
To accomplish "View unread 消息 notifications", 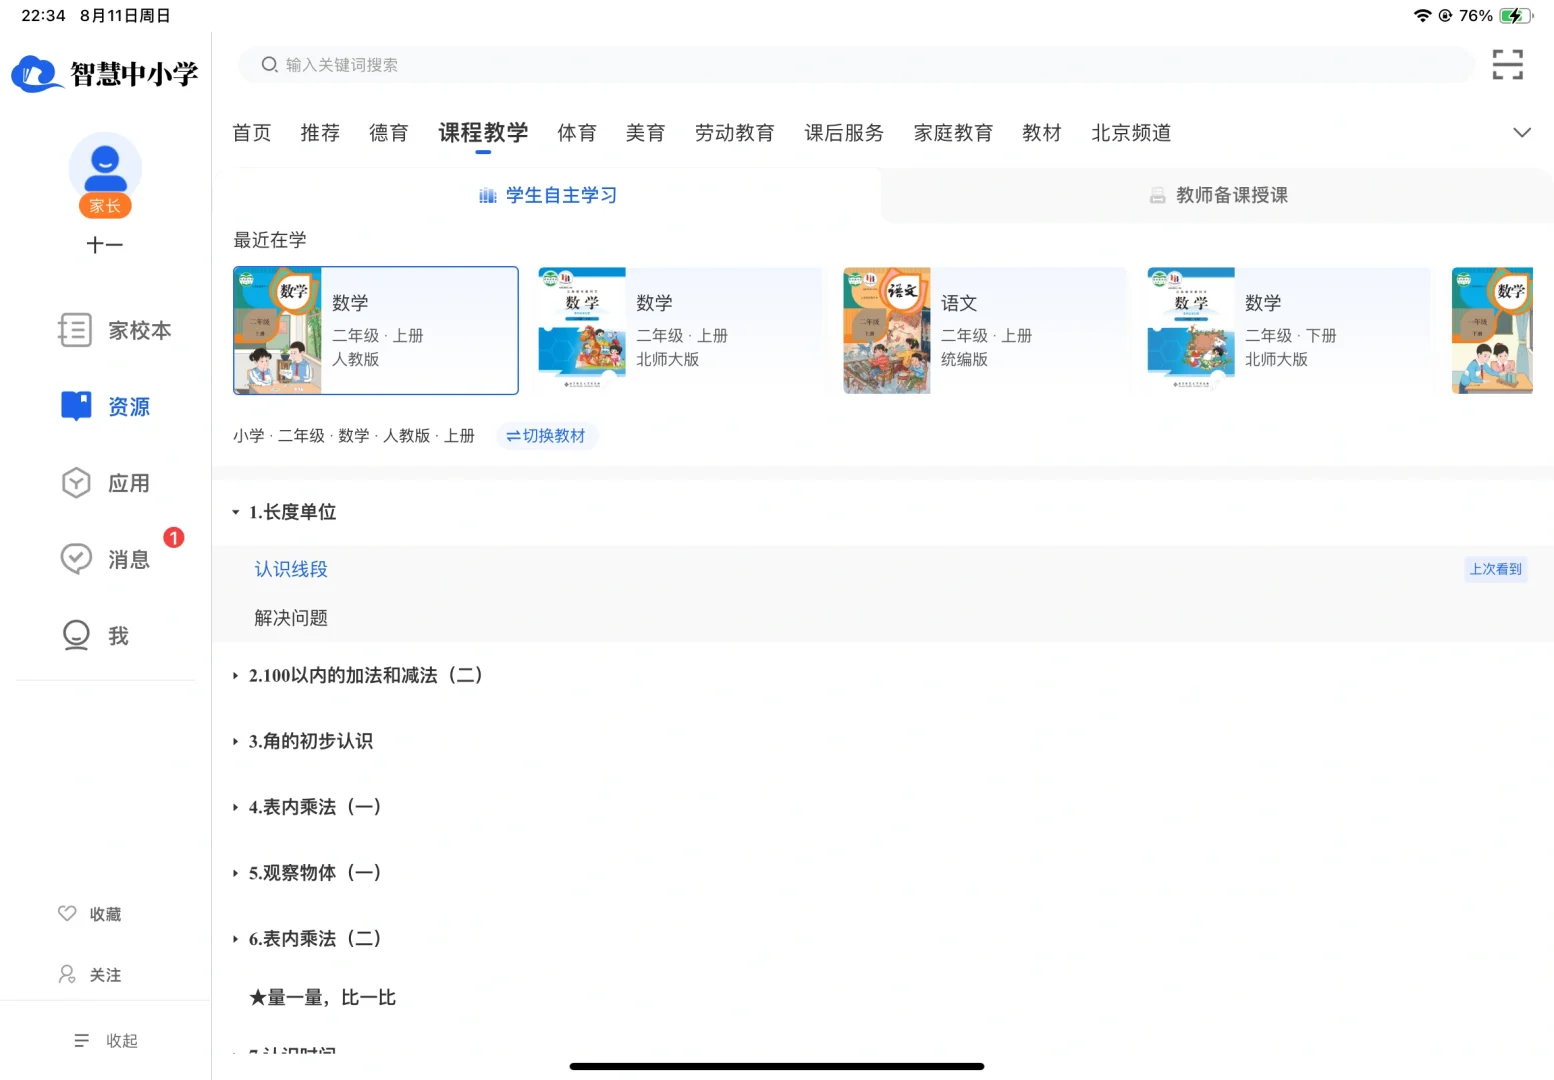I will [x=128, y=559].
